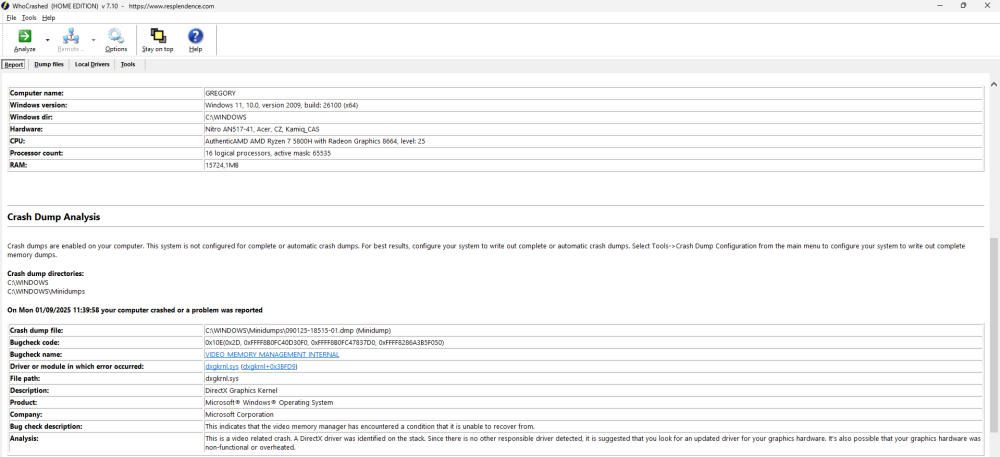Click the scrollbar up arrow

click(x=994, y=83)
